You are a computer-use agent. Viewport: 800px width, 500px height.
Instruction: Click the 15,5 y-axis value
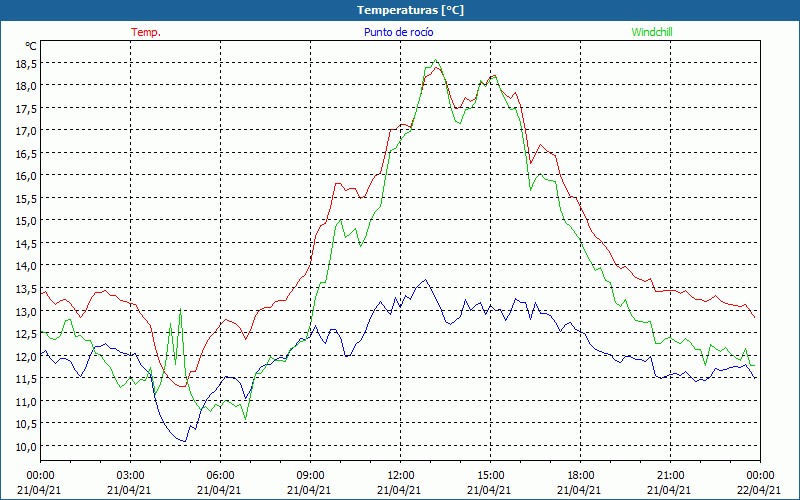tap(25, 198)
